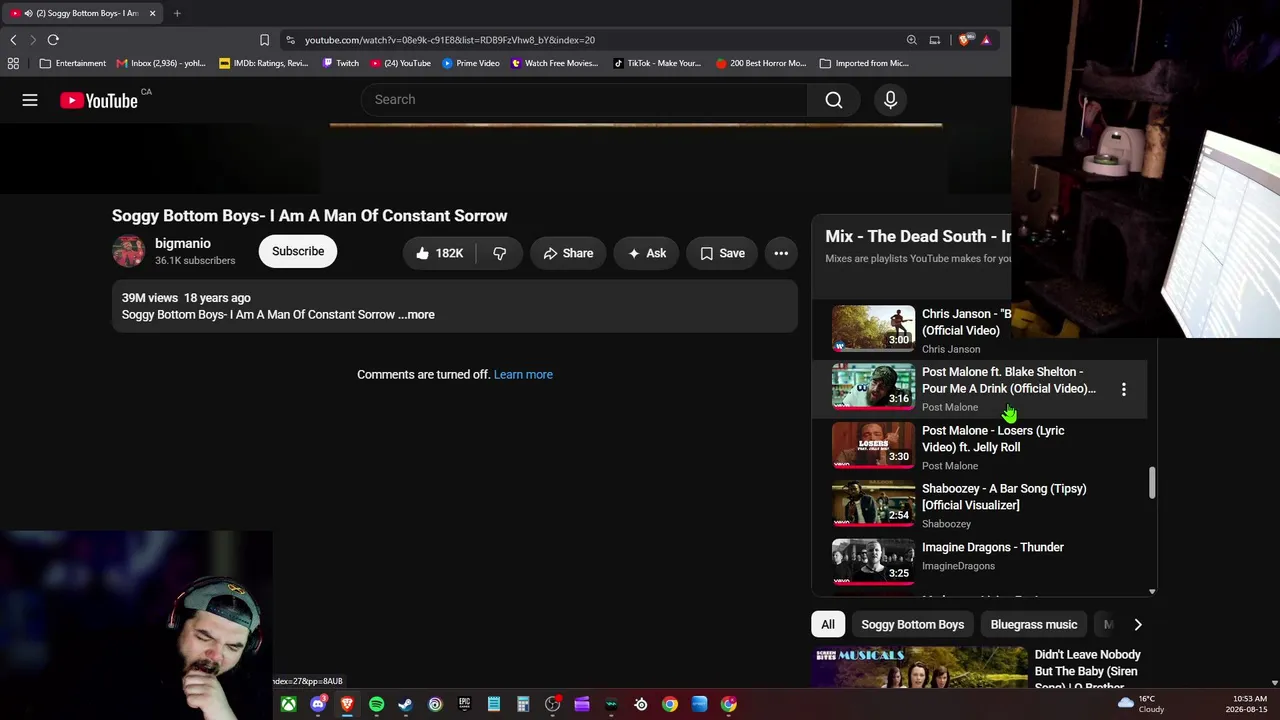This screenshot has width=1280, height=720.
Task: Go back in browser history
Action: point(13,40)
